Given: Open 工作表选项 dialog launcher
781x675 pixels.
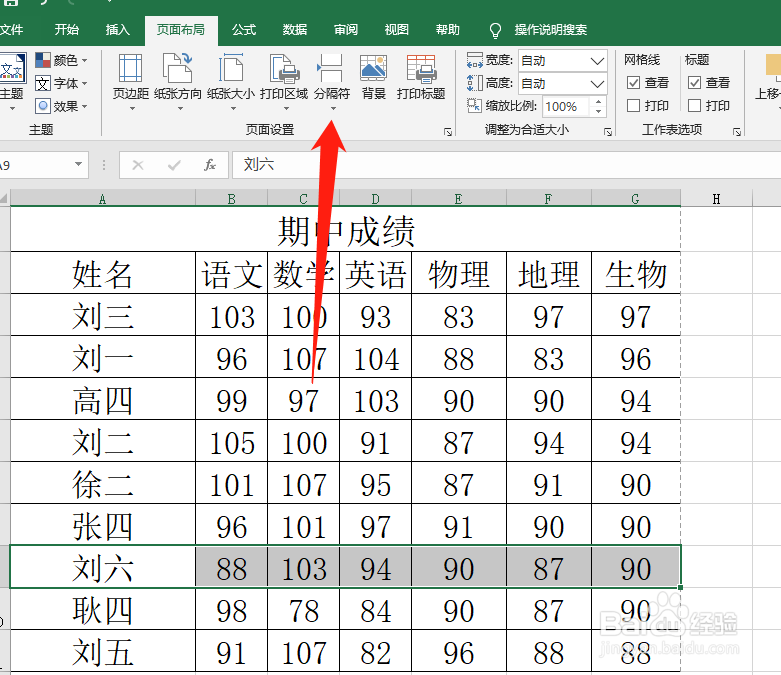Looking at the screenshot, I should [x=737, y=132].
